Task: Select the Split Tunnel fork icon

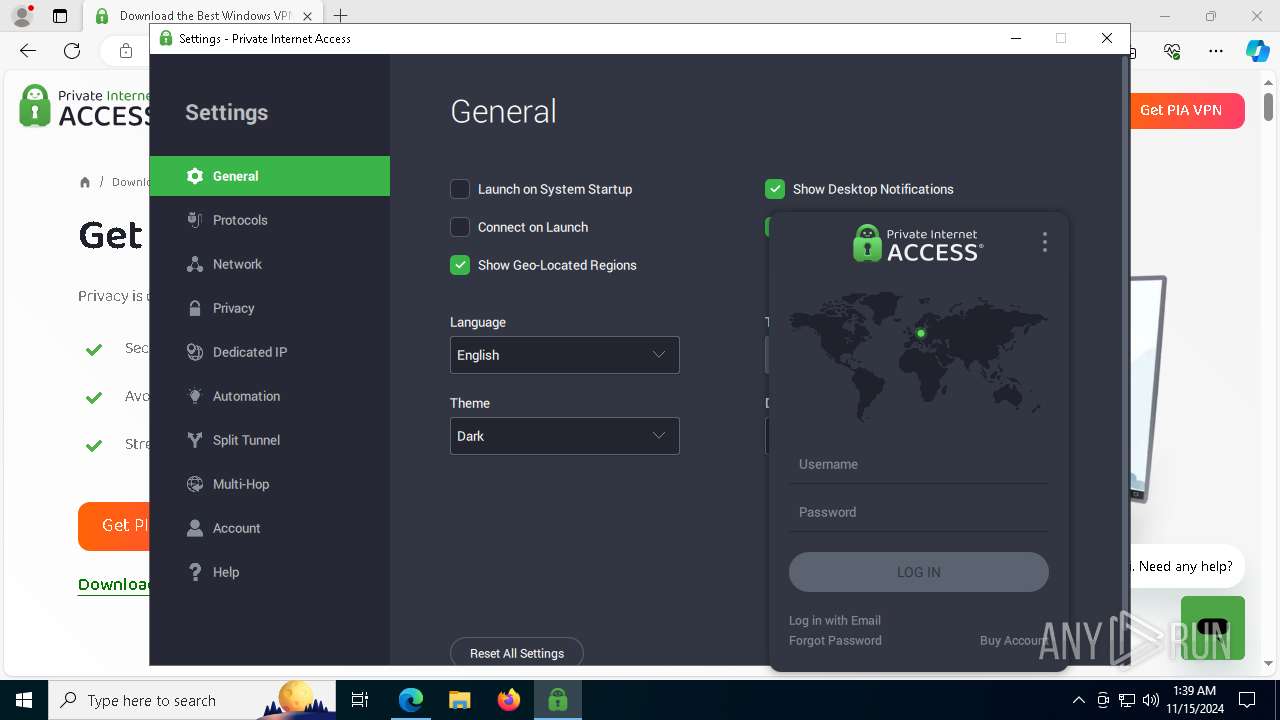Action: (x=195, y=440)
